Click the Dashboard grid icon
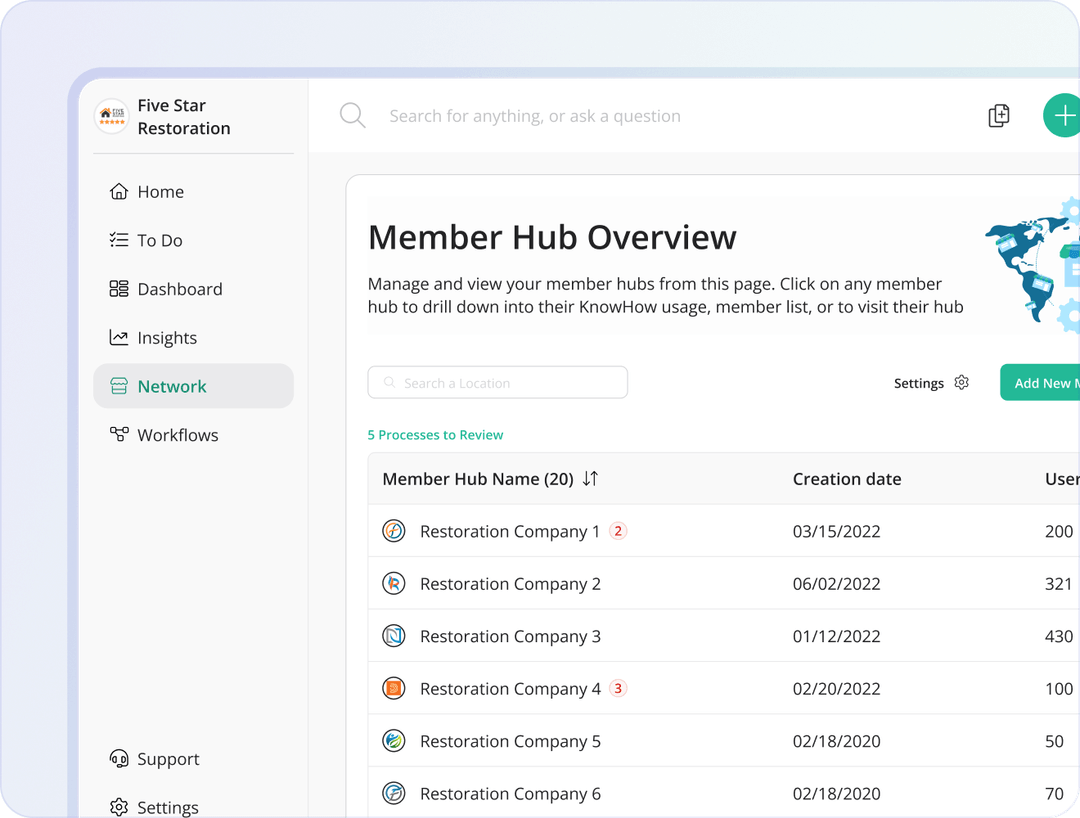This screenshot has width=1080, height=818. coord(119,289)
